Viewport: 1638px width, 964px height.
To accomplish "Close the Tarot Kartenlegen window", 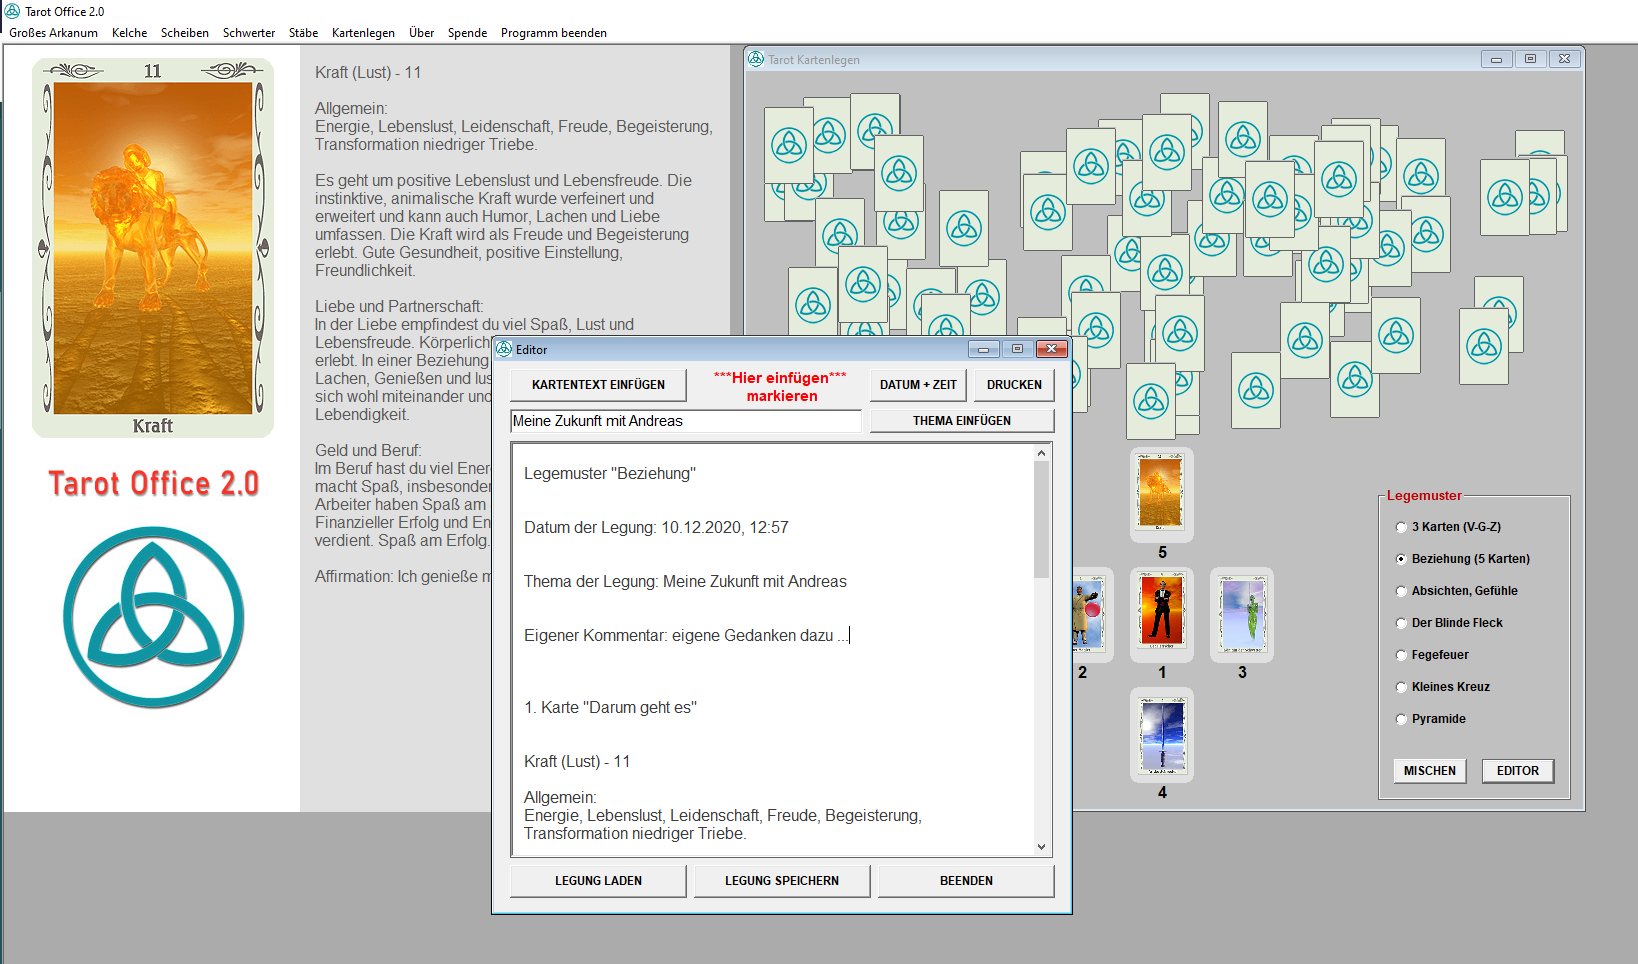I will point(1564,59).
